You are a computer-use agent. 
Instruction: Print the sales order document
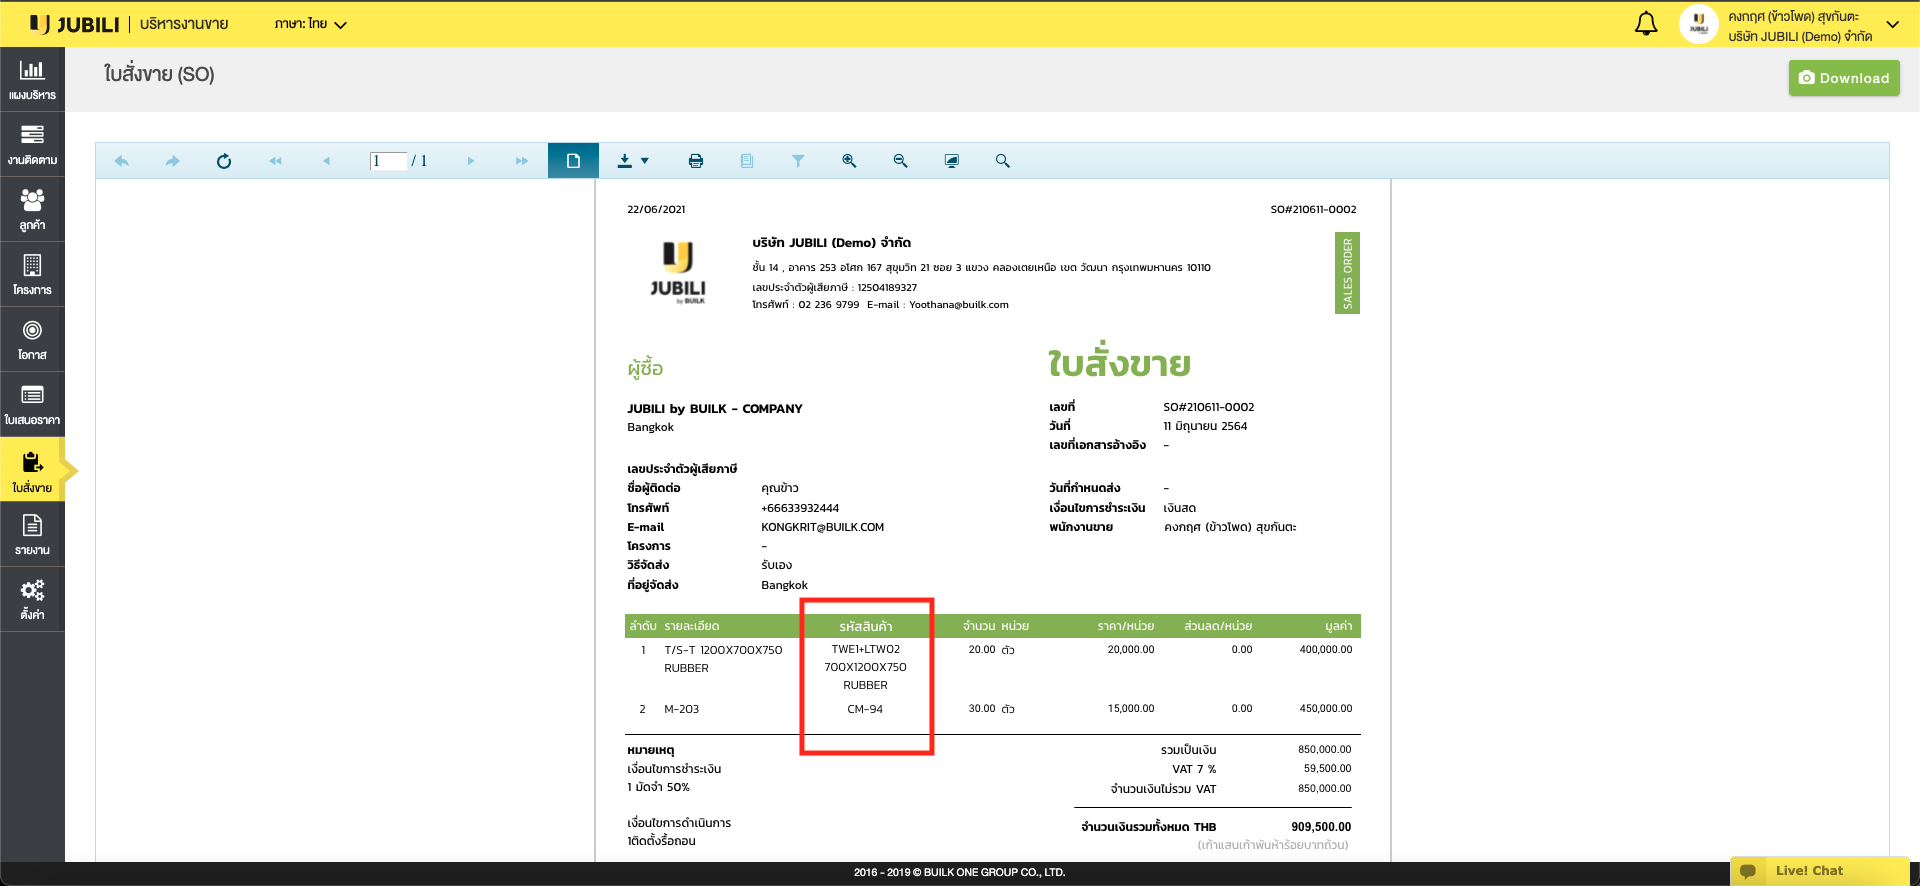point(696,161)
